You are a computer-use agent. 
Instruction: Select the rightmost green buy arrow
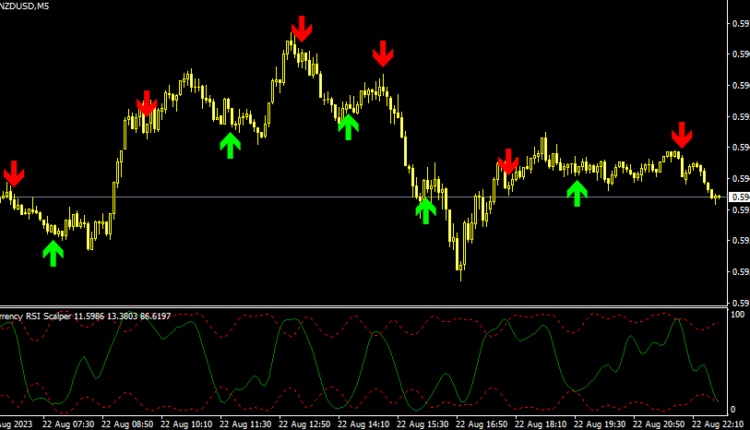coord(576,193)
